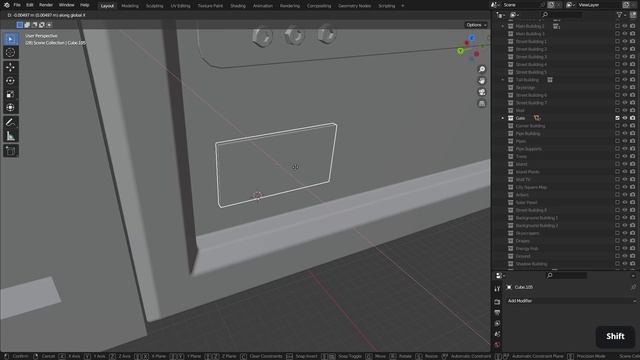
Task: Open the Render properties tab icon
Action: (x=497, y=302)
